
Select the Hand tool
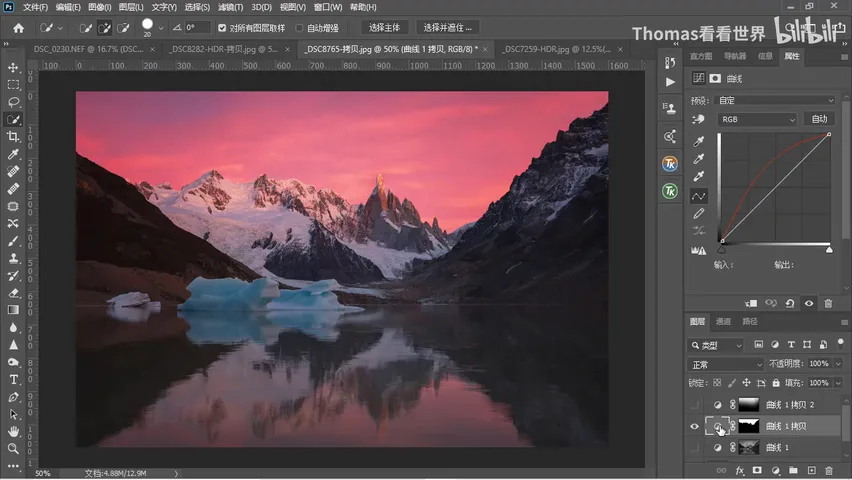(13, 432)
